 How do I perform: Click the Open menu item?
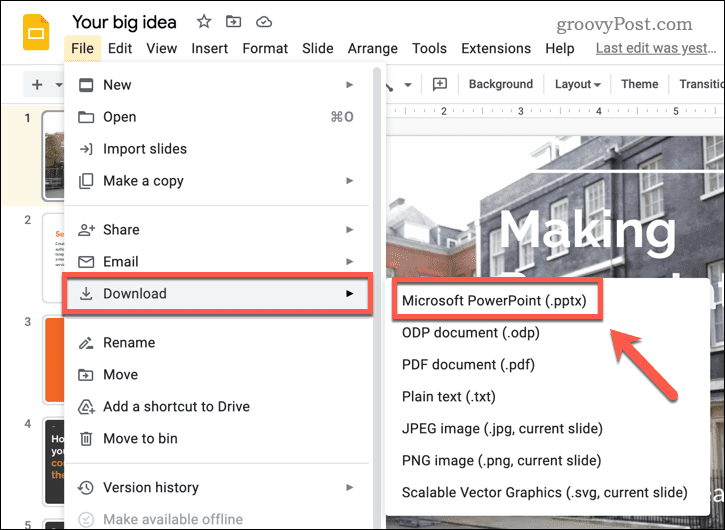click(x=216, y=117)
